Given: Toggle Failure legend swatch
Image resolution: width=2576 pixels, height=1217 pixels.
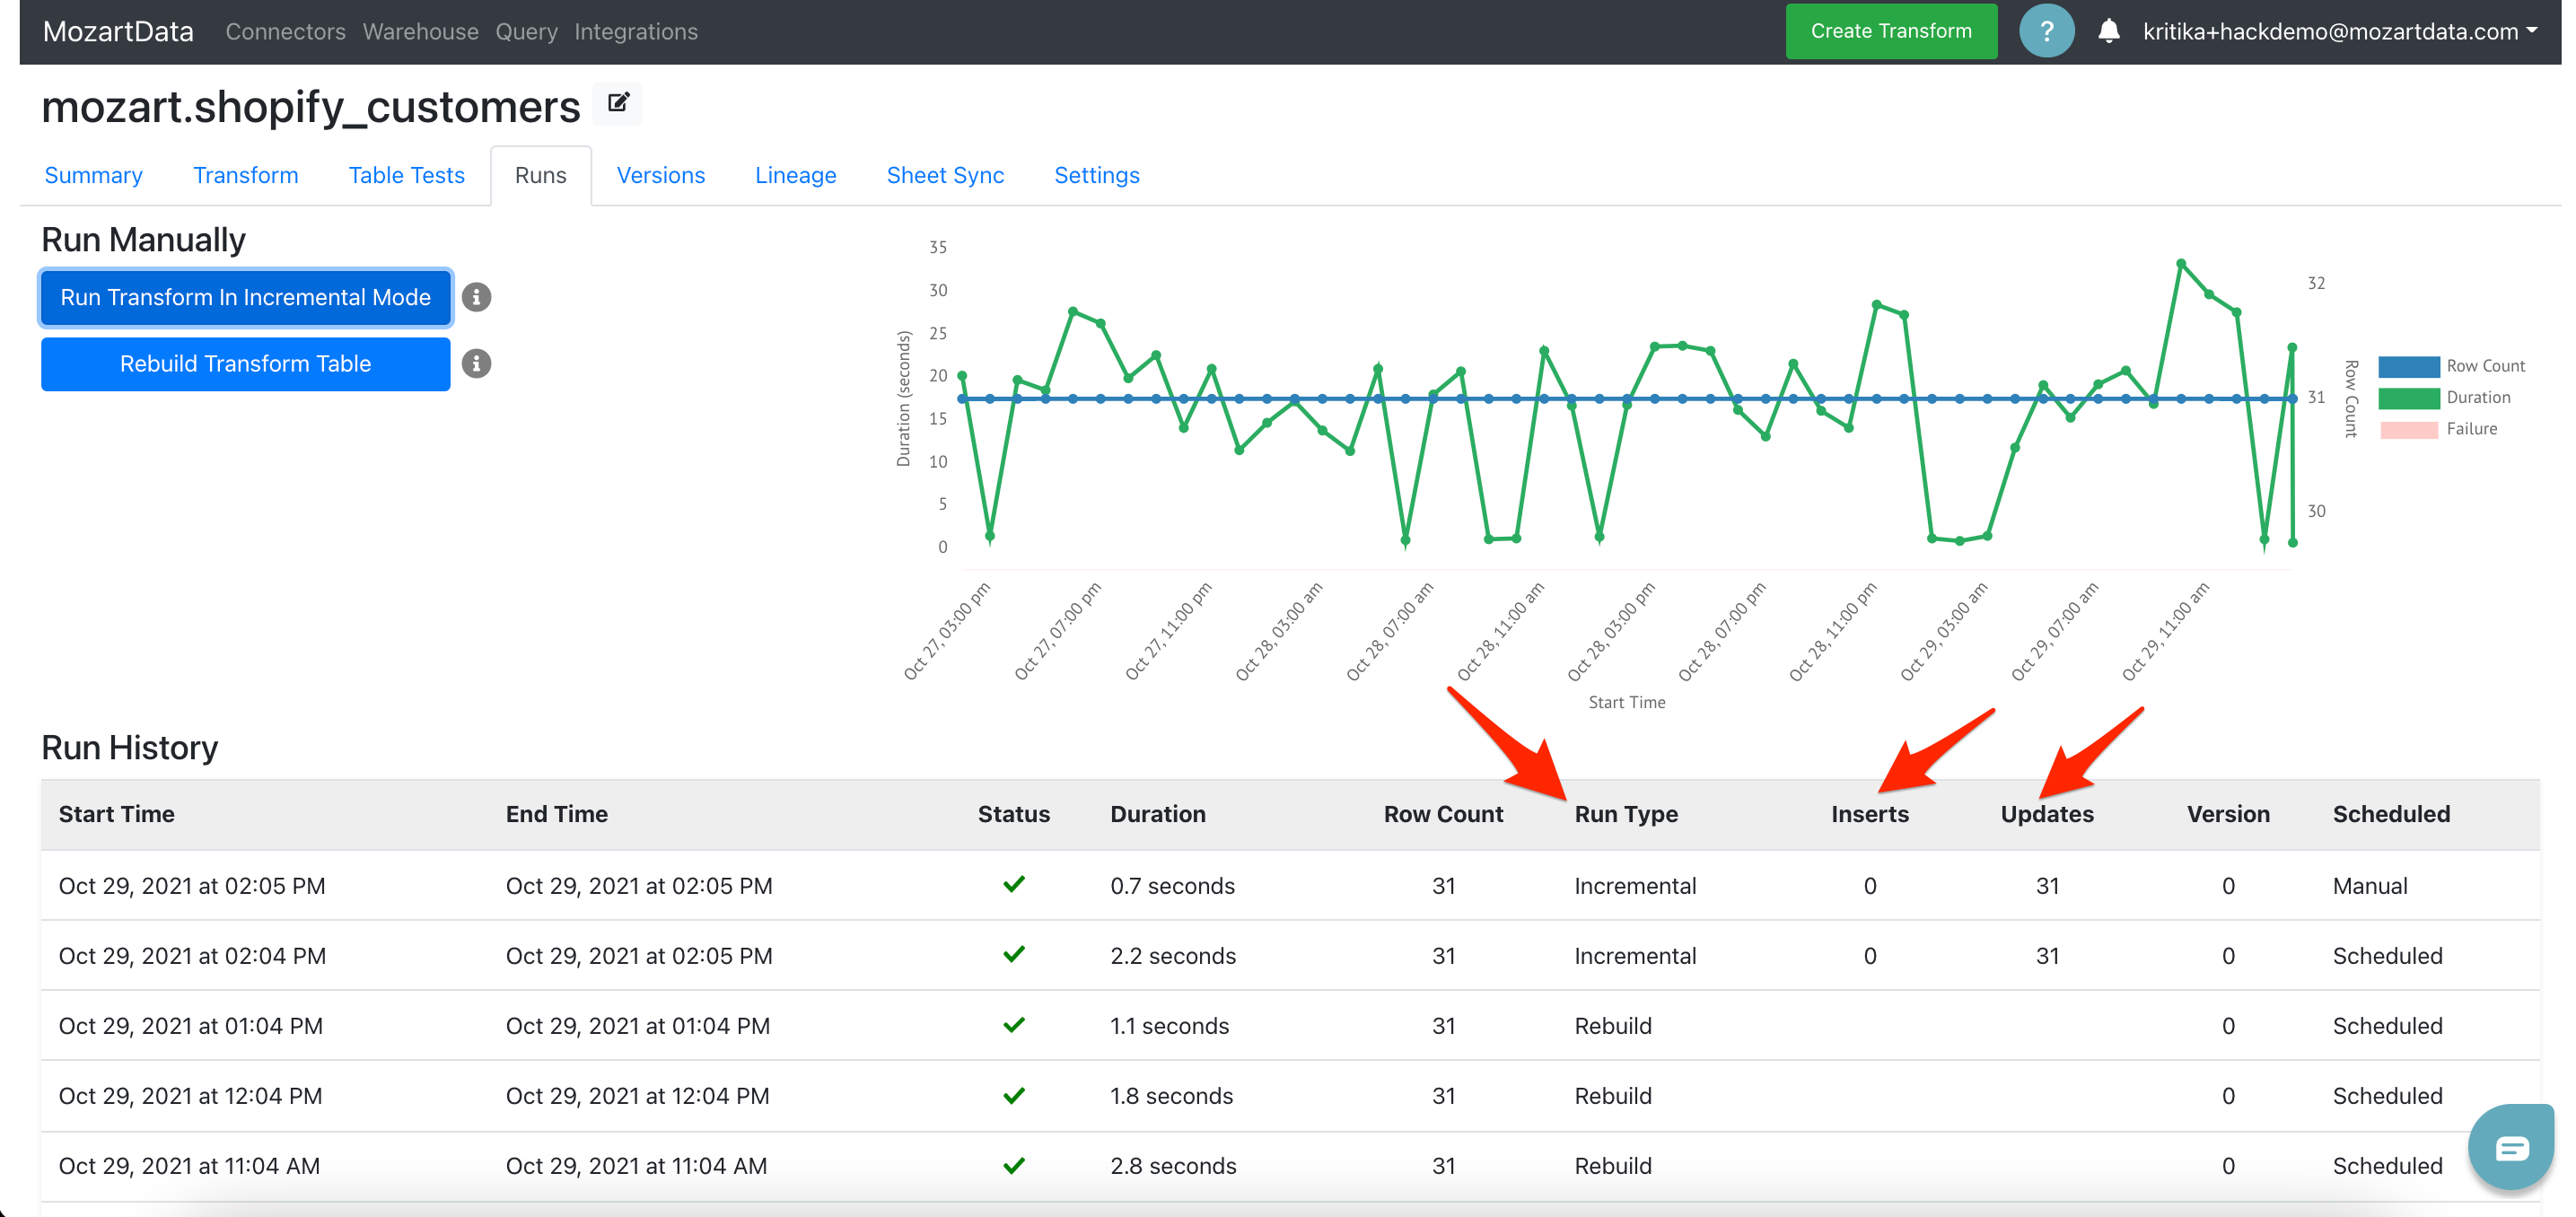Looking at the screenshot, I should 2408,429.
